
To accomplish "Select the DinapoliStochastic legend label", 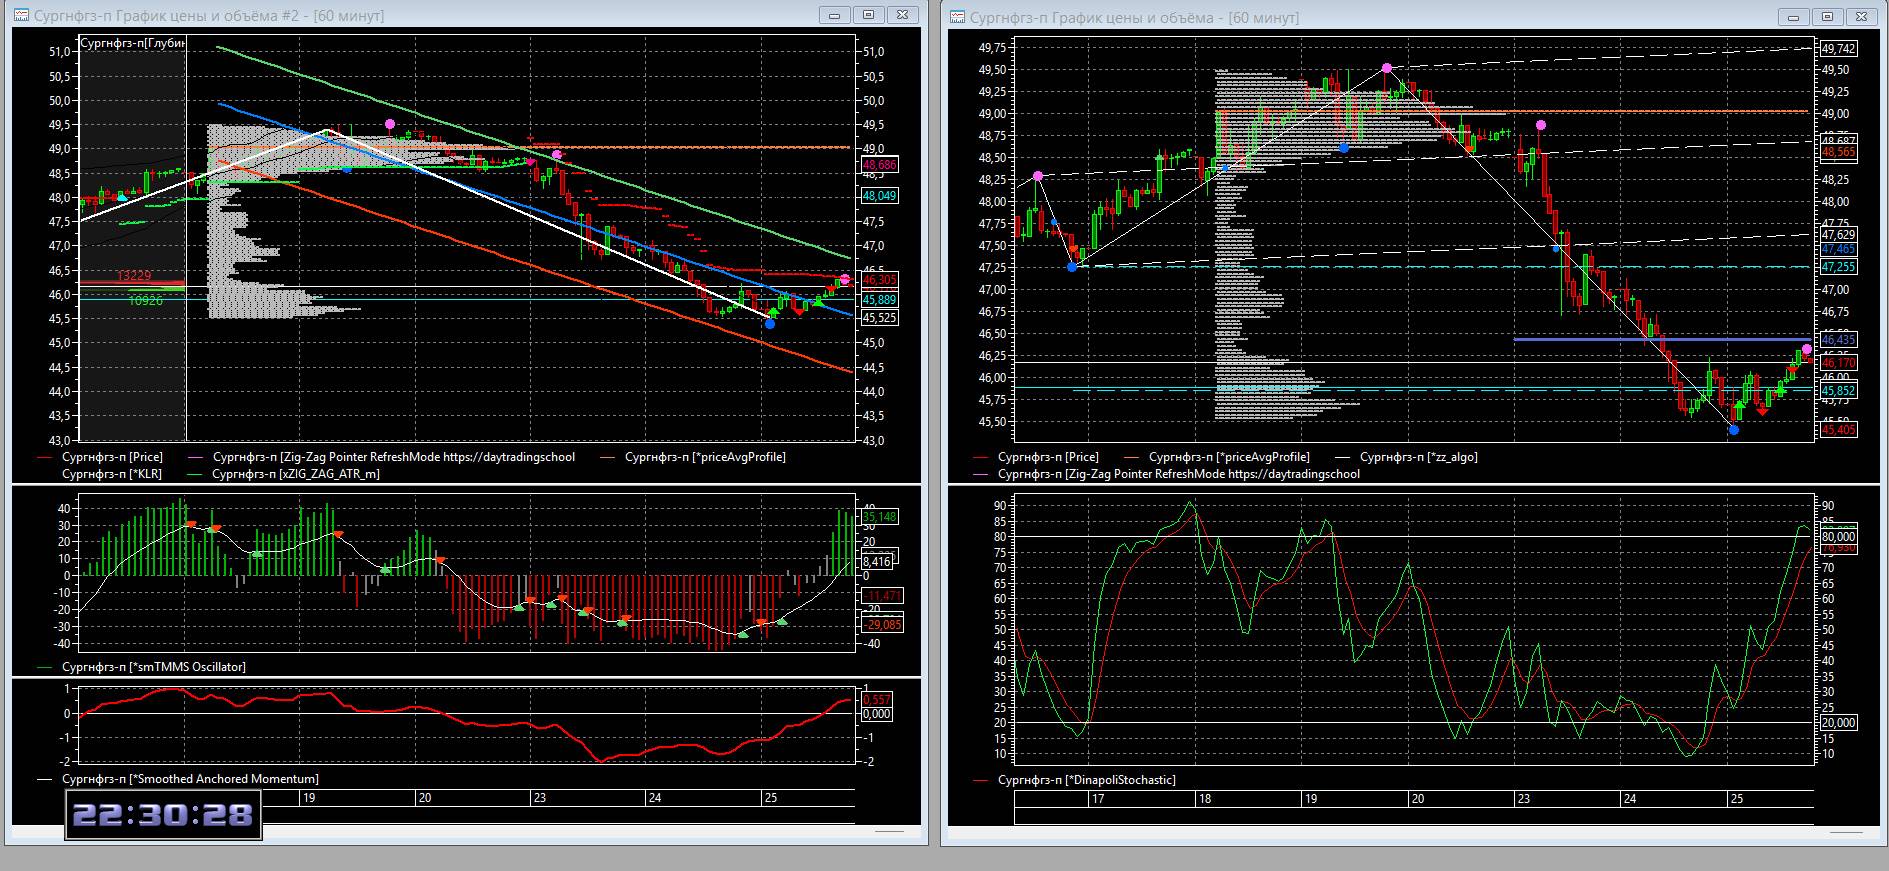I will 1086,780.
